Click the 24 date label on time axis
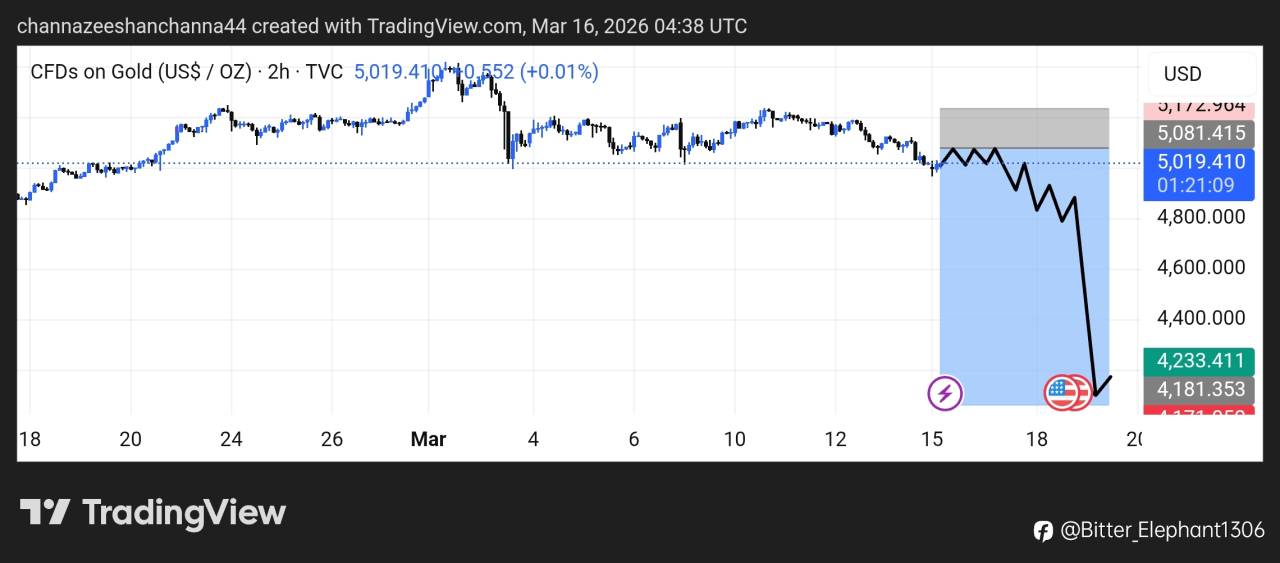 (231, 439)
